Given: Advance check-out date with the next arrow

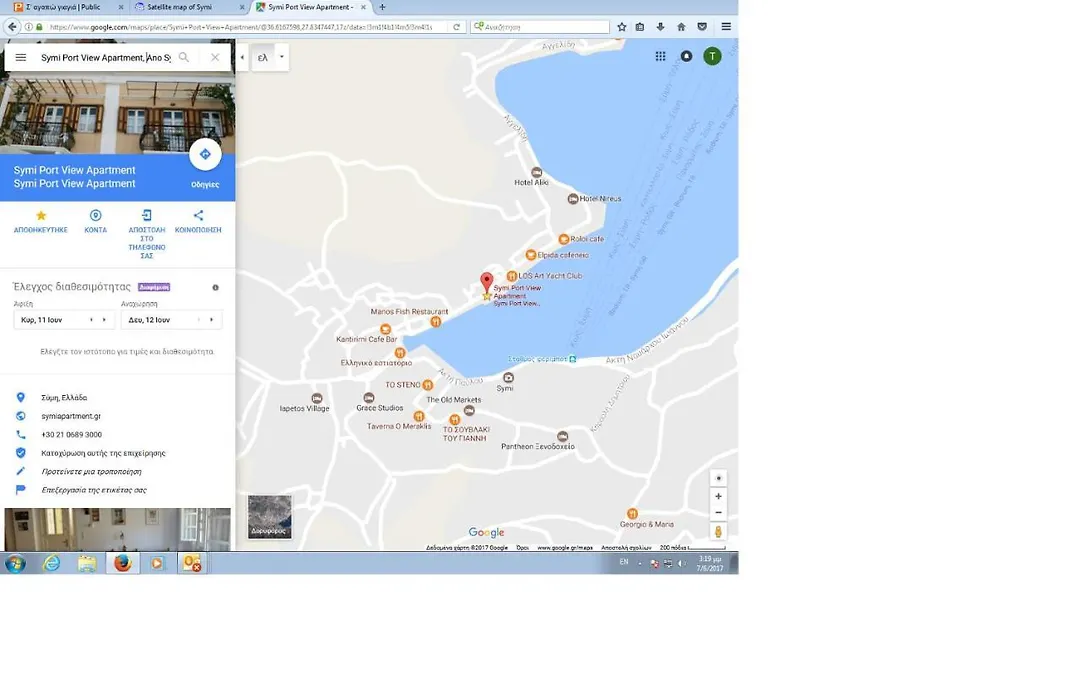Looking at the screenshot, I should 211,320.
